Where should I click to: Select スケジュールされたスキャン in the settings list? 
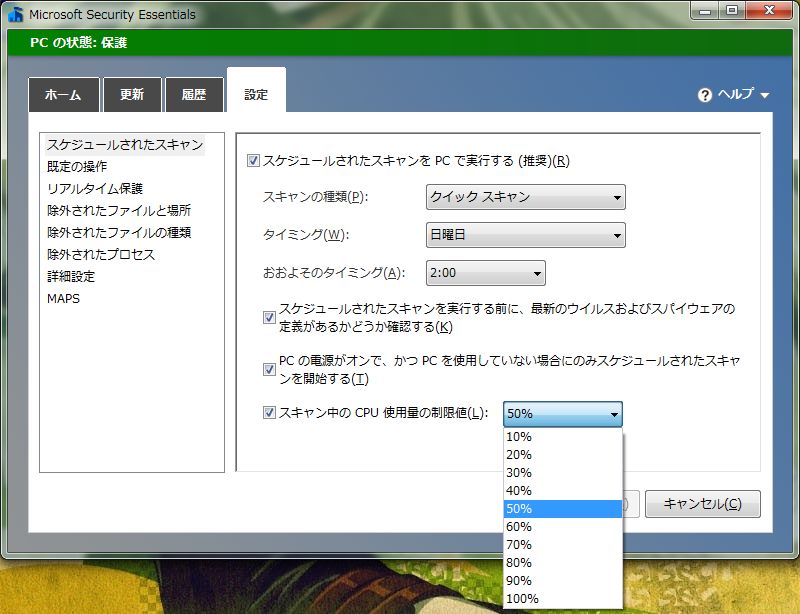click(x=125, y=145)
